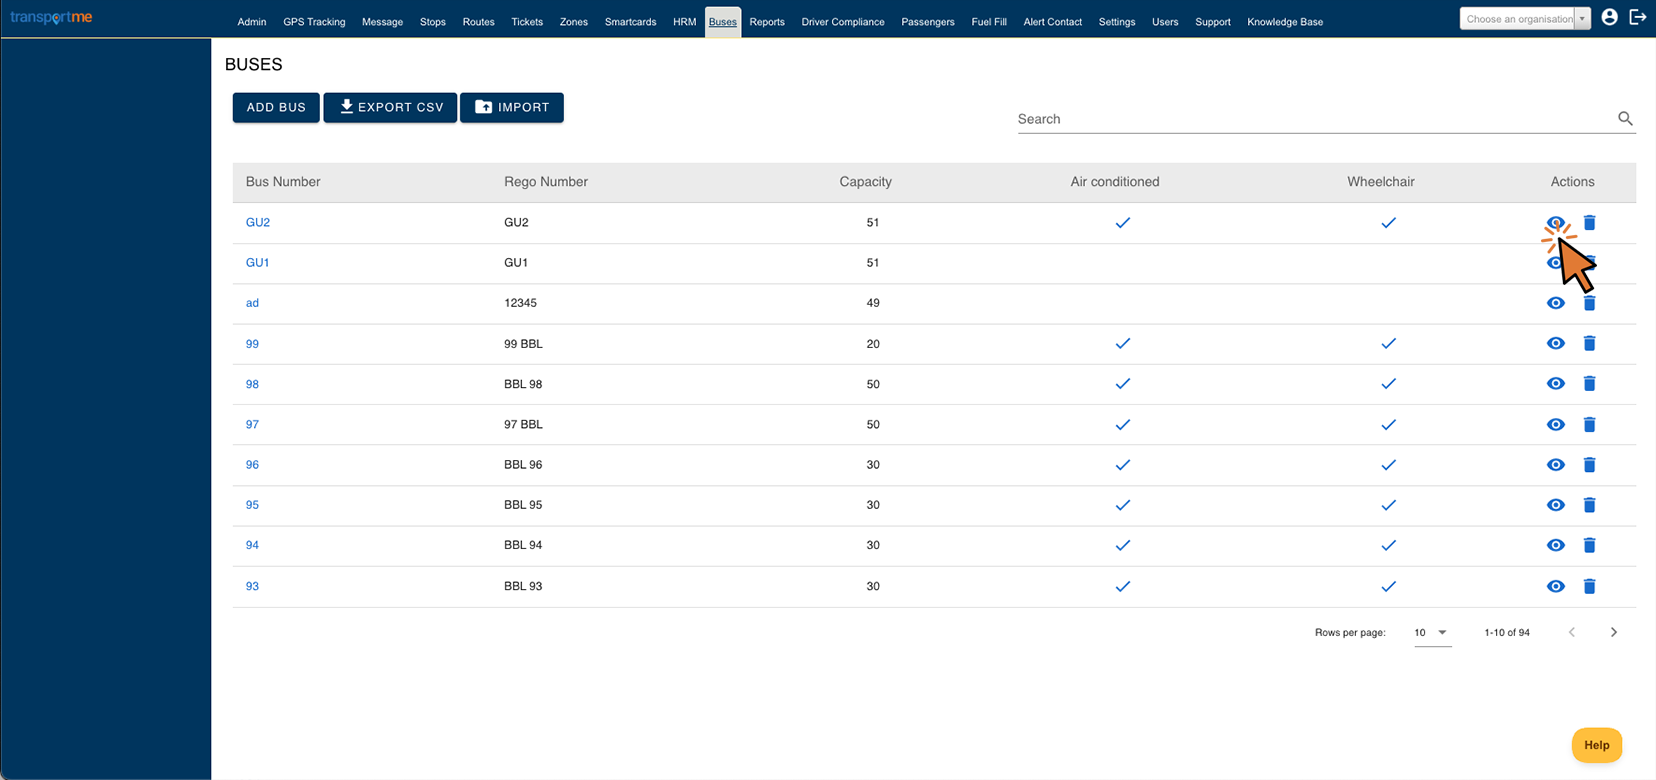Click the search magnifier icon
The height and width of the screenshot is (780, 1656).
pos(1625,118)
